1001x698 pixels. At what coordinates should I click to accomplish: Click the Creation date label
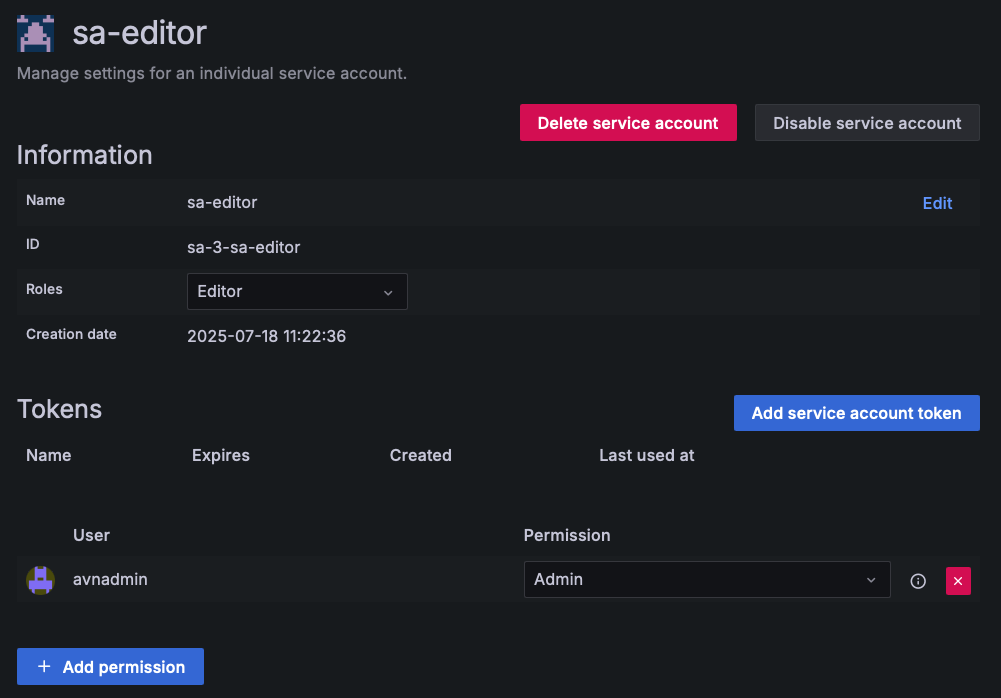tap(71, 334)
